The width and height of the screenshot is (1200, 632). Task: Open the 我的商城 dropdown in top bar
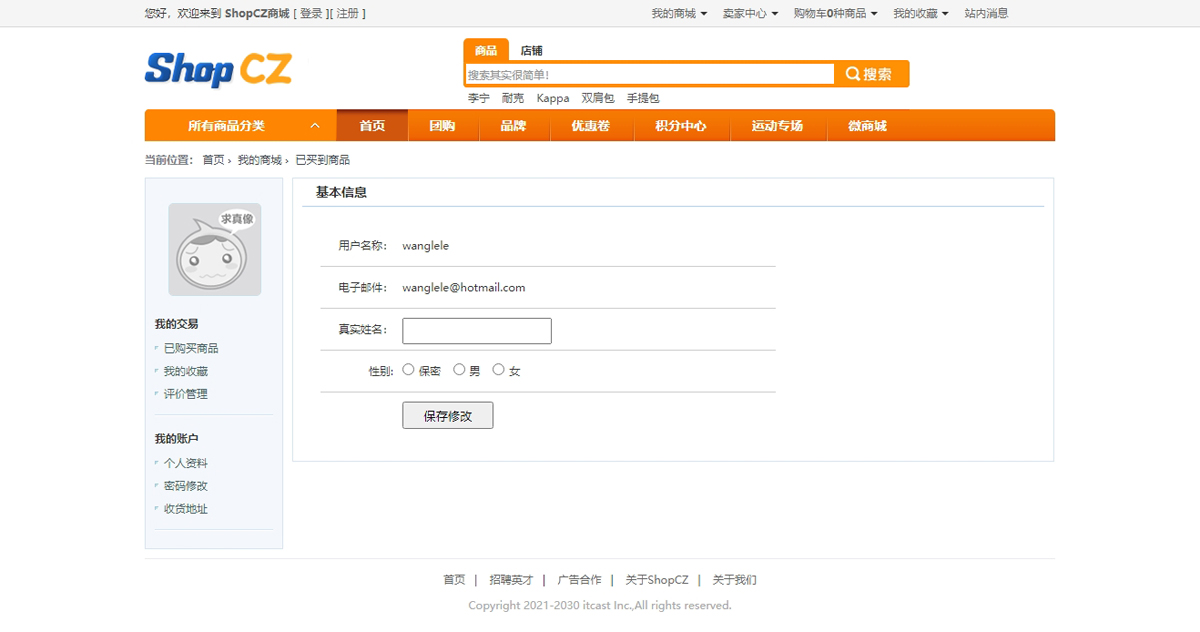[679, 13]
